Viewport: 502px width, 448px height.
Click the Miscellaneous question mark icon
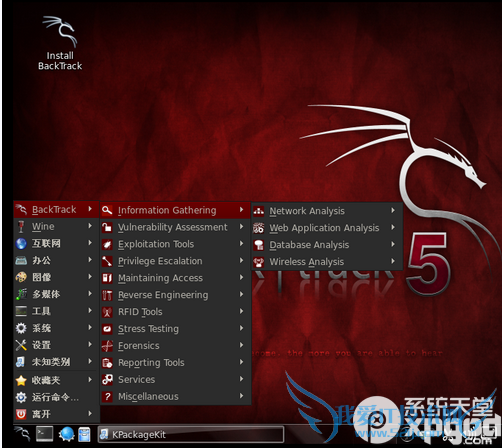coord(107,396)
